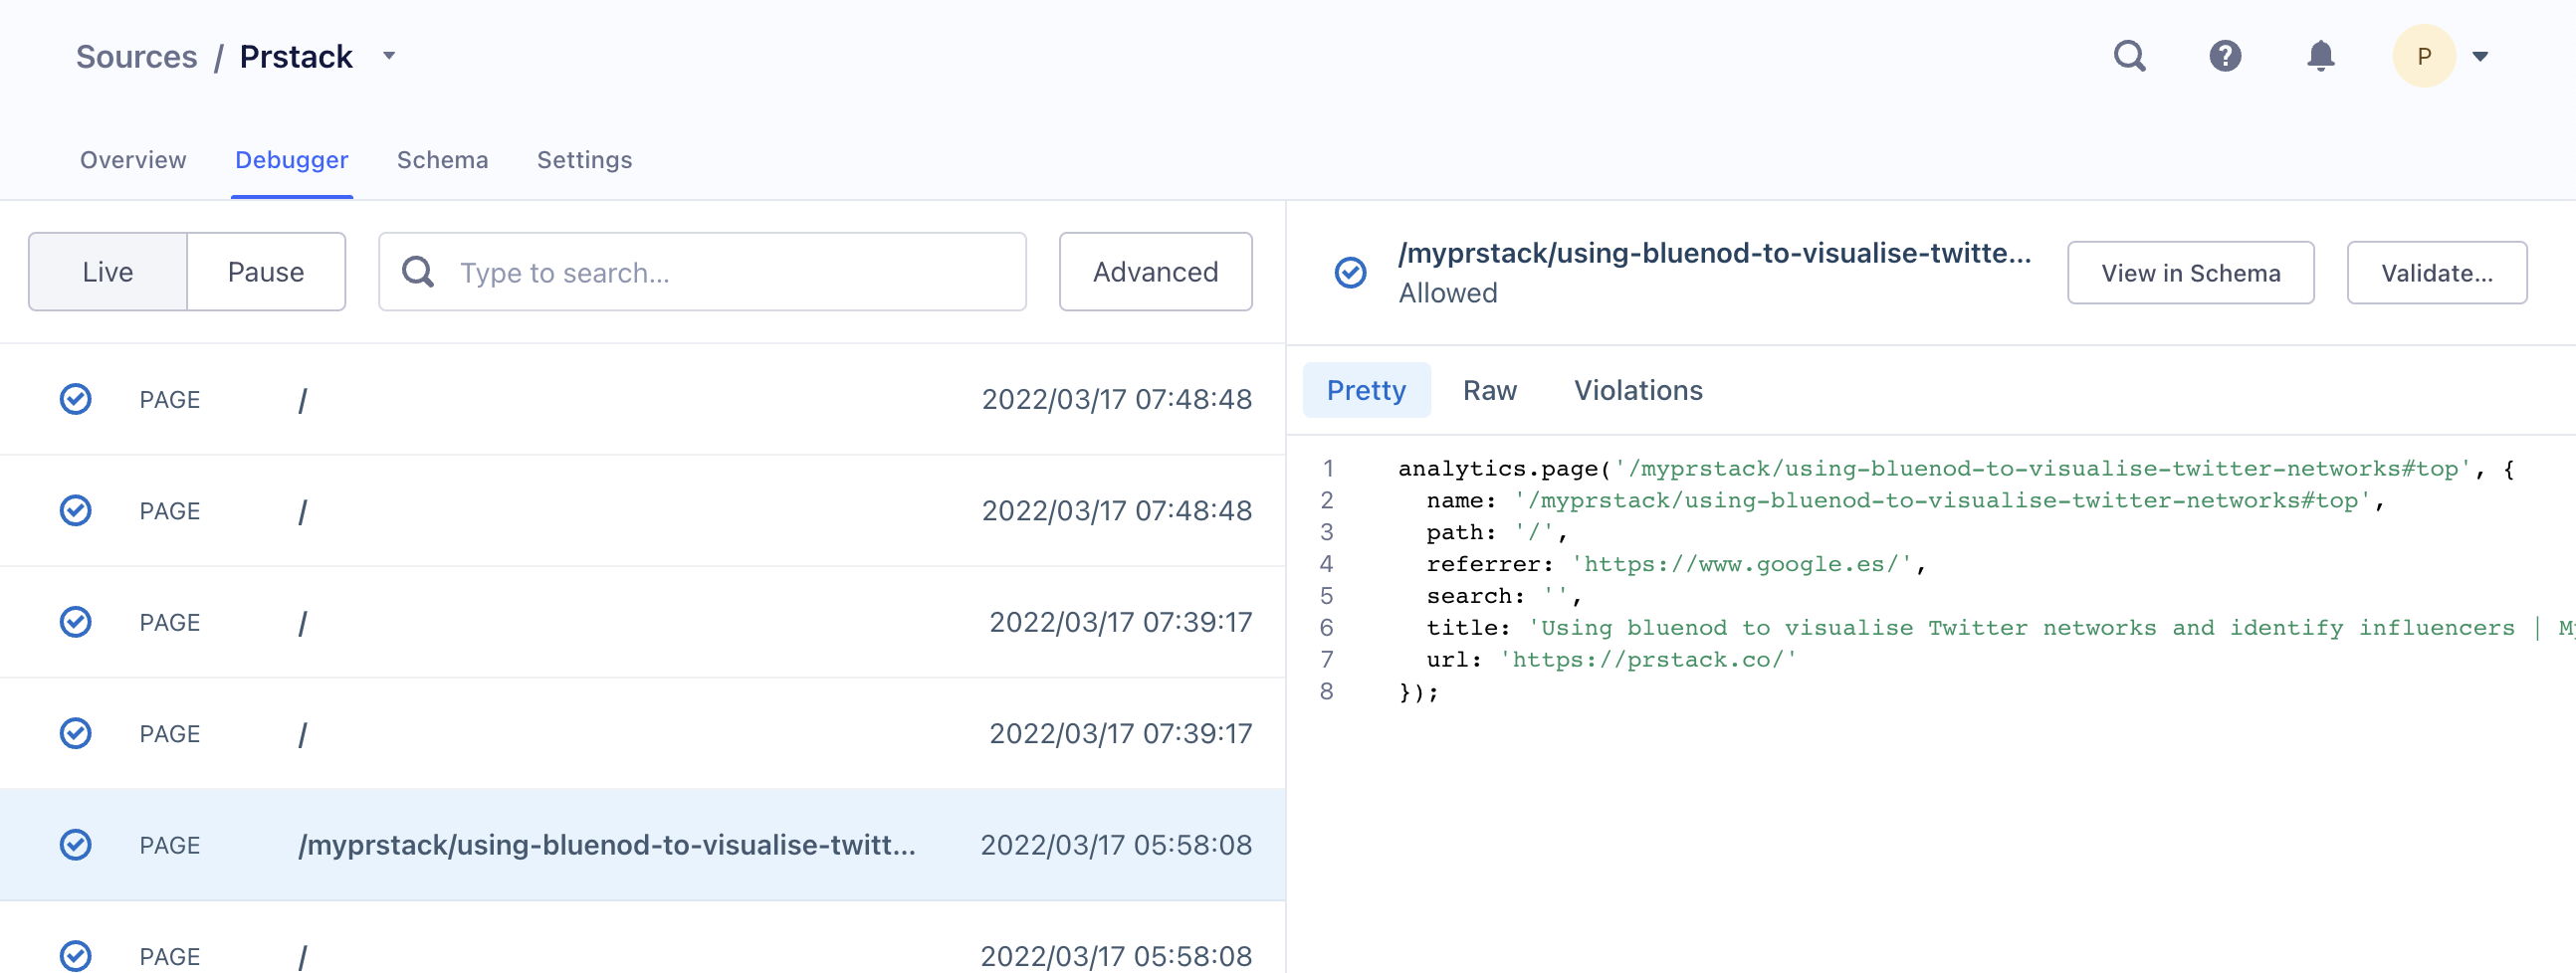Click the event title in detail header

tap(1715, 253)
